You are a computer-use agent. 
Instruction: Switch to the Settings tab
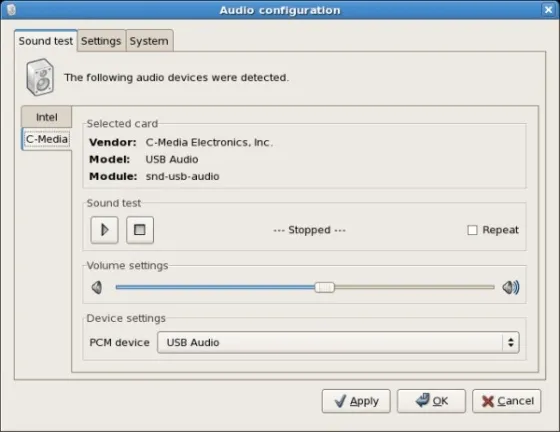tap(101, 41)
